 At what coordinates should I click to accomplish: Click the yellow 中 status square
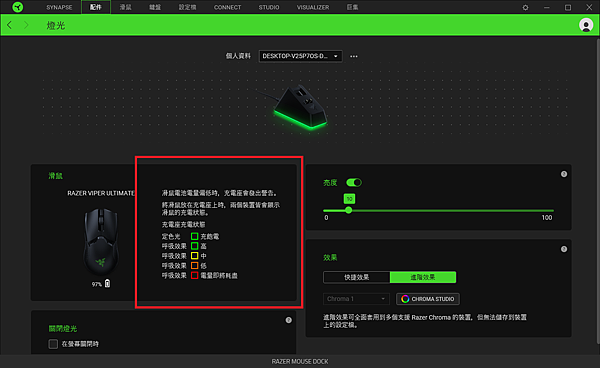[x=194, y=256]
